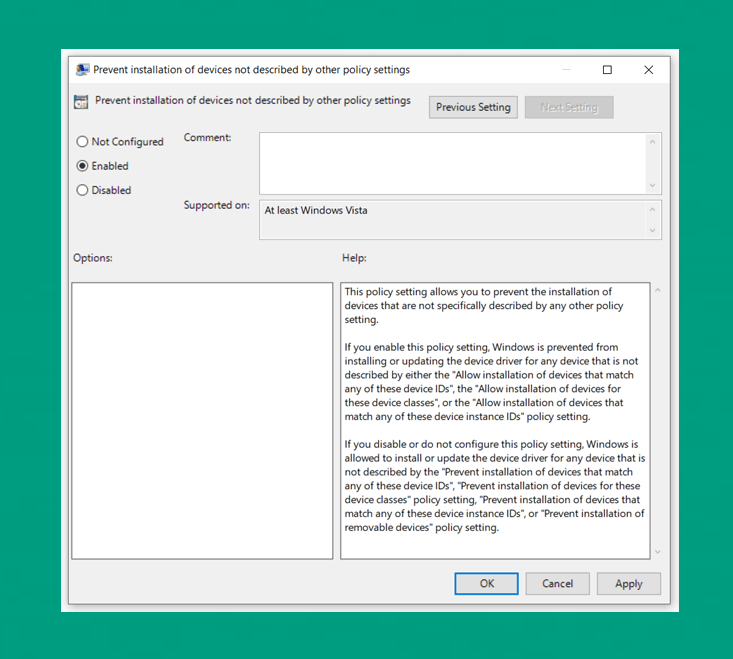
Task: Click the Help text starting 'This policy setting'
Action: [483, 305]
